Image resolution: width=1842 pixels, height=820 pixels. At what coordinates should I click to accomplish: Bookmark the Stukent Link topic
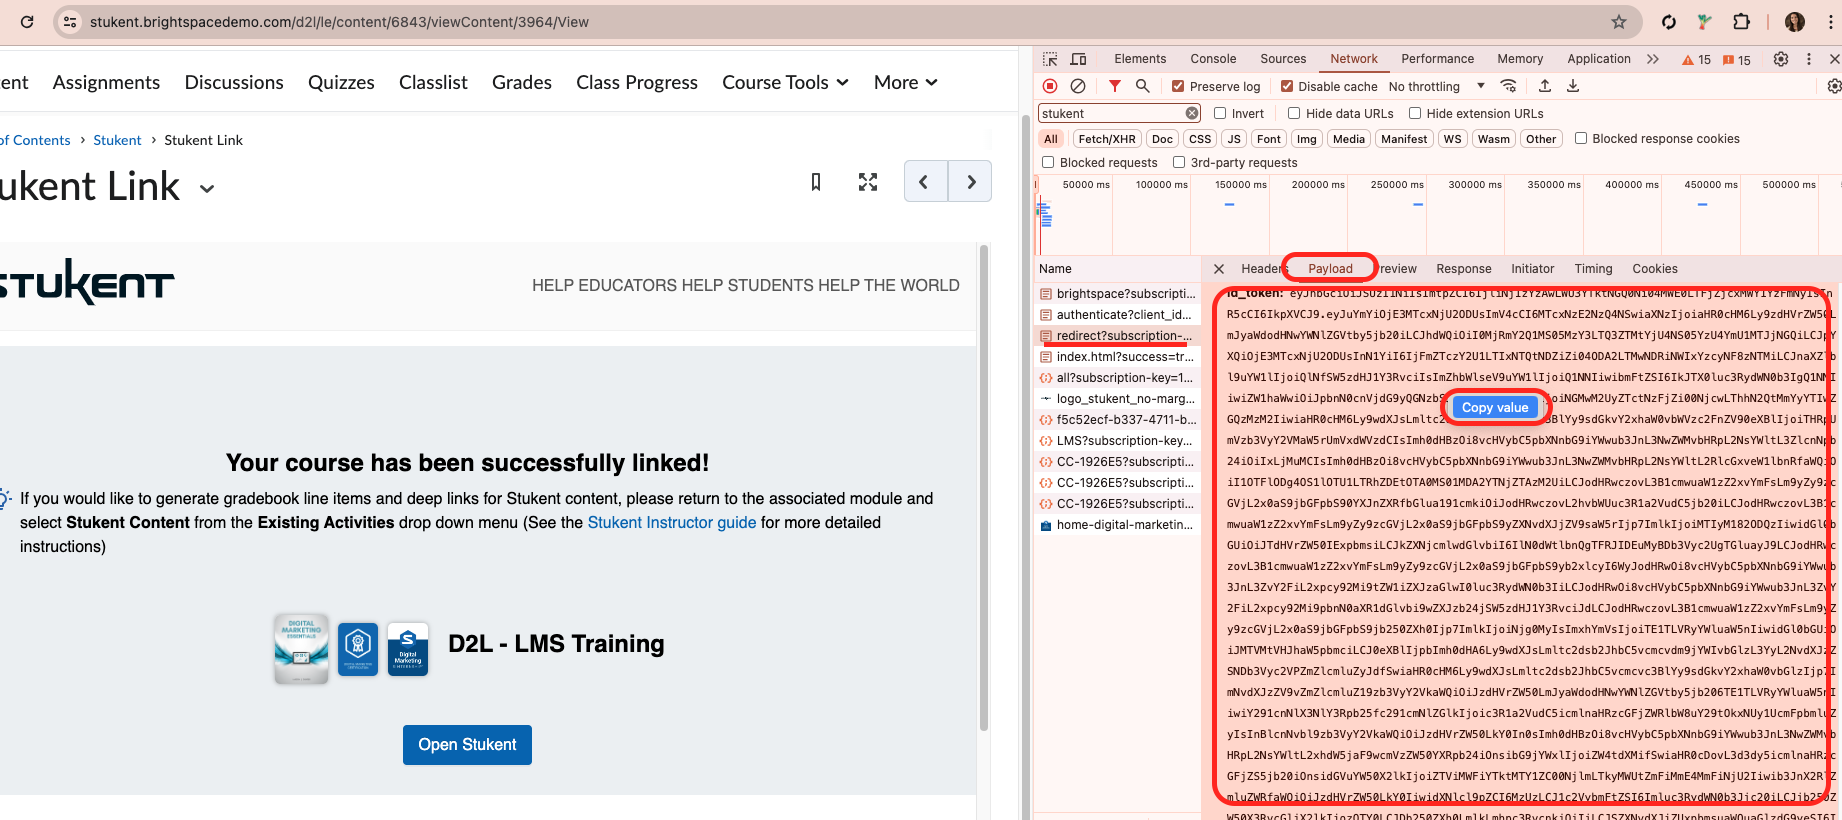(816, 182)
